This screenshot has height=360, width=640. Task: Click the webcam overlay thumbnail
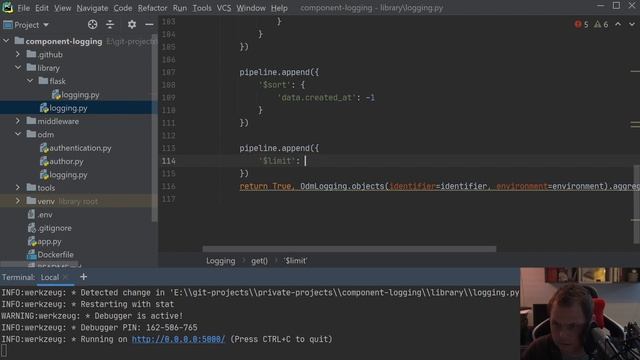click(x=580, y=313)
